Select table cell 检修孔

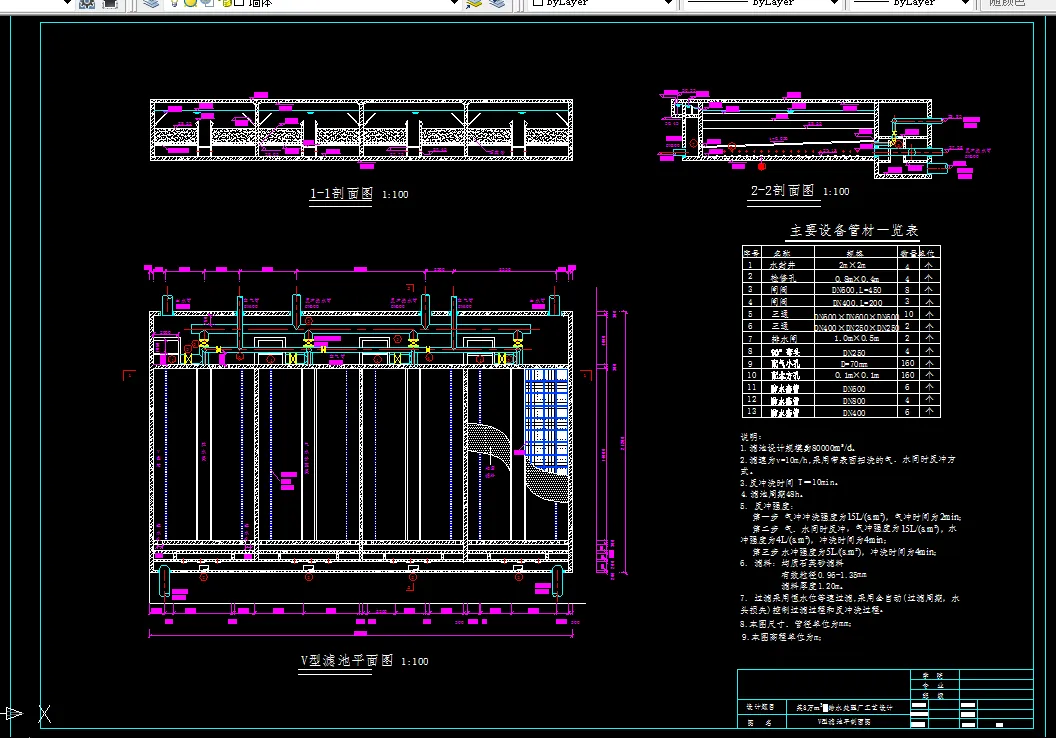pos(783,277)
